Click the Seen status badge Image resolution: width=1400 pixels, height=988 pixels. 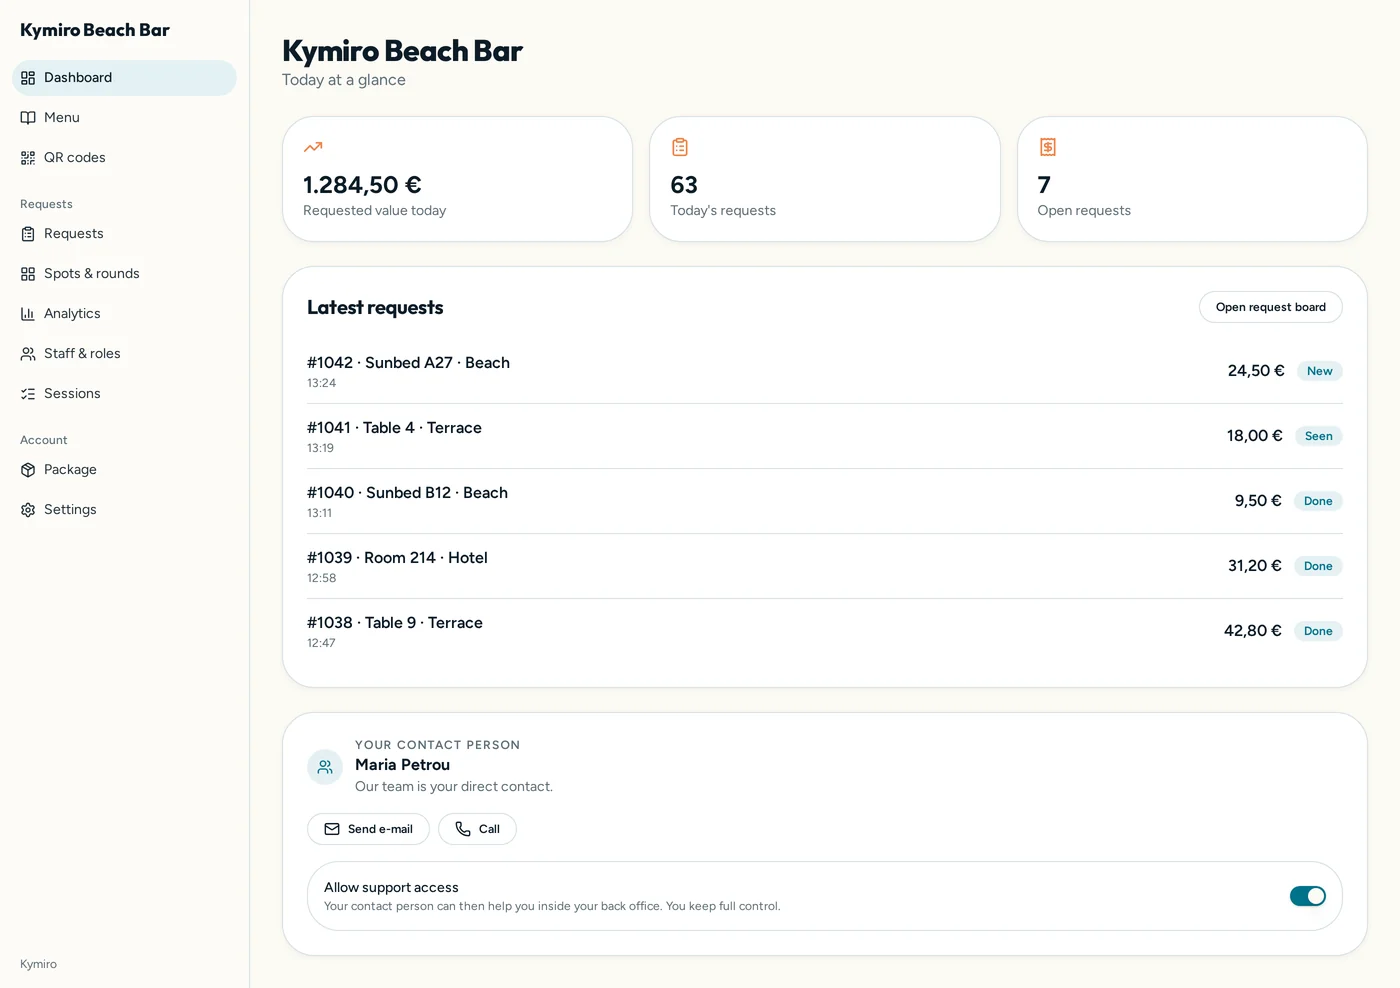[x=1318, y=436]
